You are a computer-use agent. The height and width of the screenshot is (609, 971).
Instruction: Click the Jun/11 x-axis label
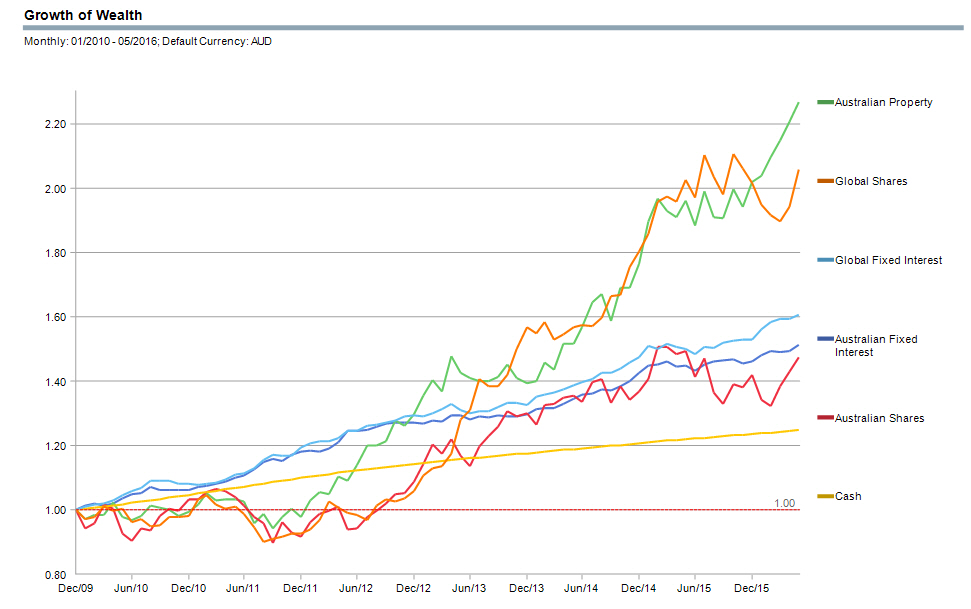coord(243,588)
